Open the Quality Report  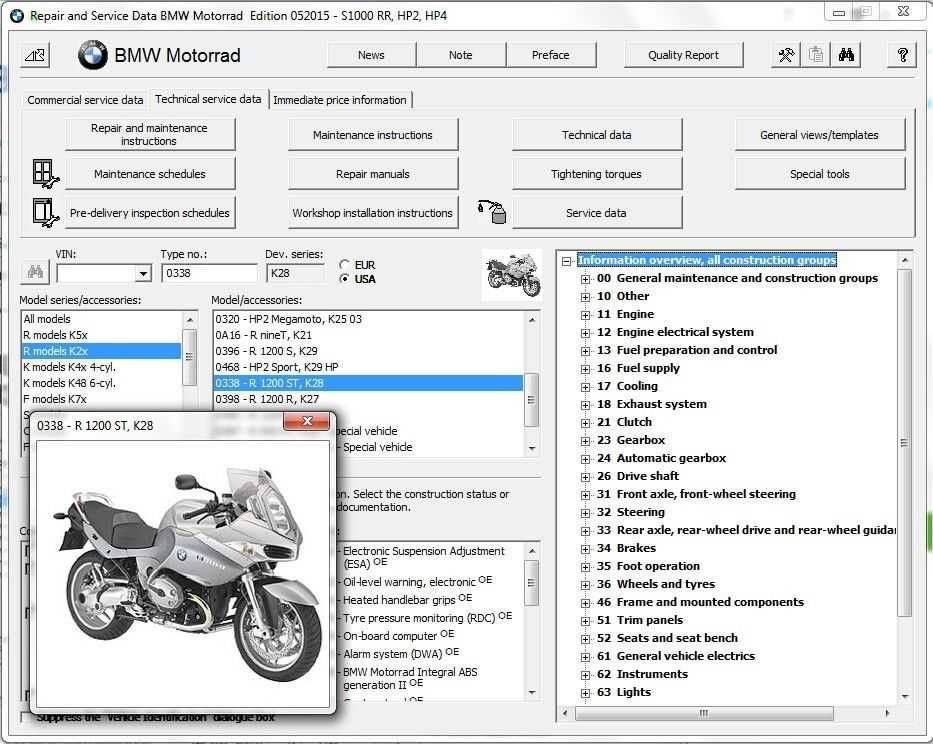click(683, 55)
